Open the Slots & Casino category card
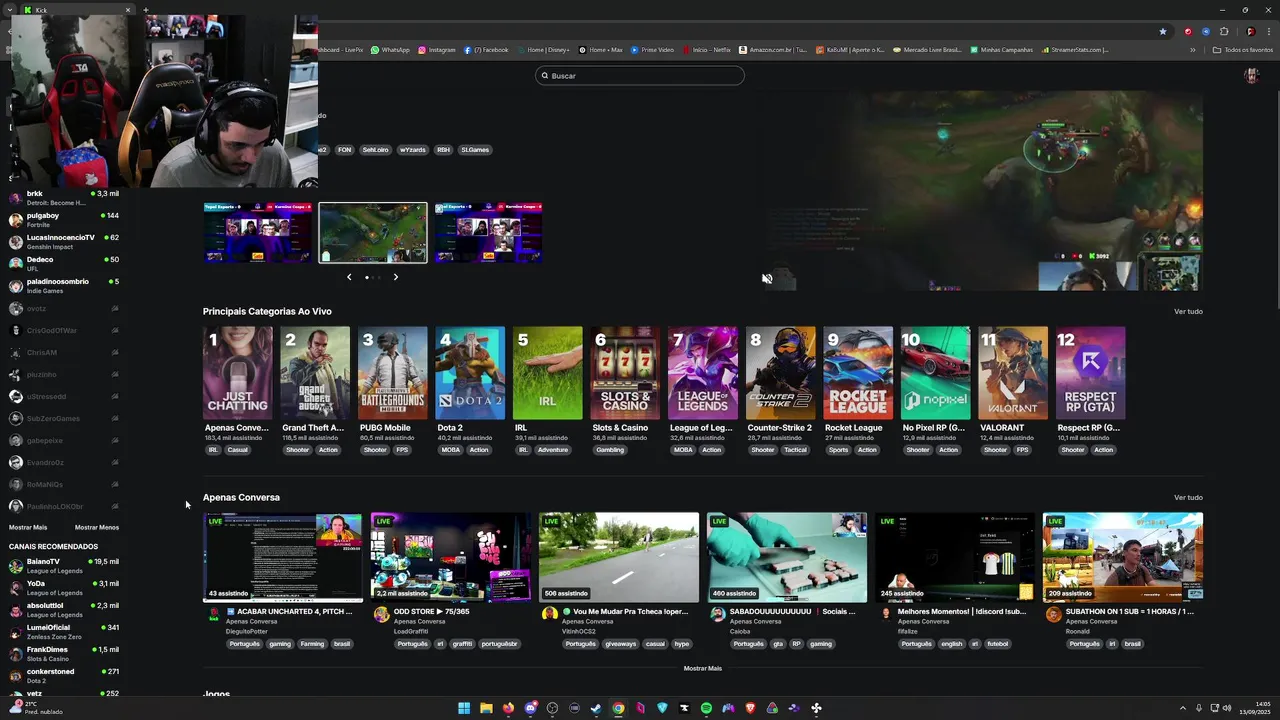 click(625, 373)
